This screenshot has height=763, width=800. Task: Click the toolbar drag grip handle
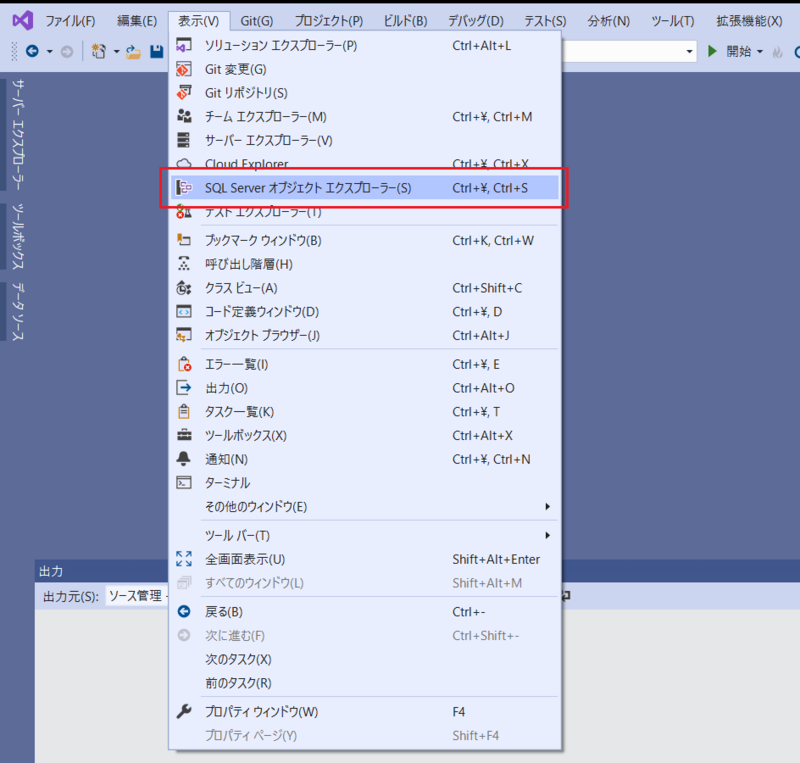(14, 52)
